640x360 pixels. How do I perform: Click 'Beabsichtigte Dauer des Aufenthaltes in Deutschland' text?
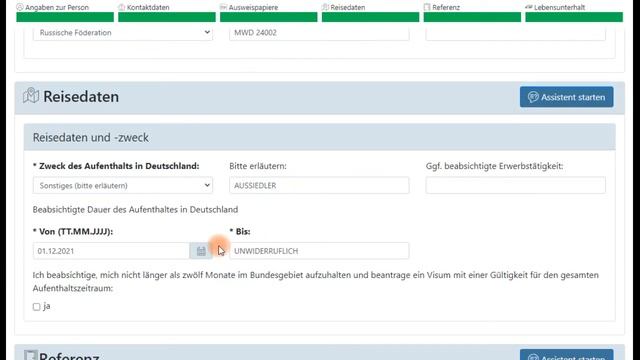pos(135,209)
